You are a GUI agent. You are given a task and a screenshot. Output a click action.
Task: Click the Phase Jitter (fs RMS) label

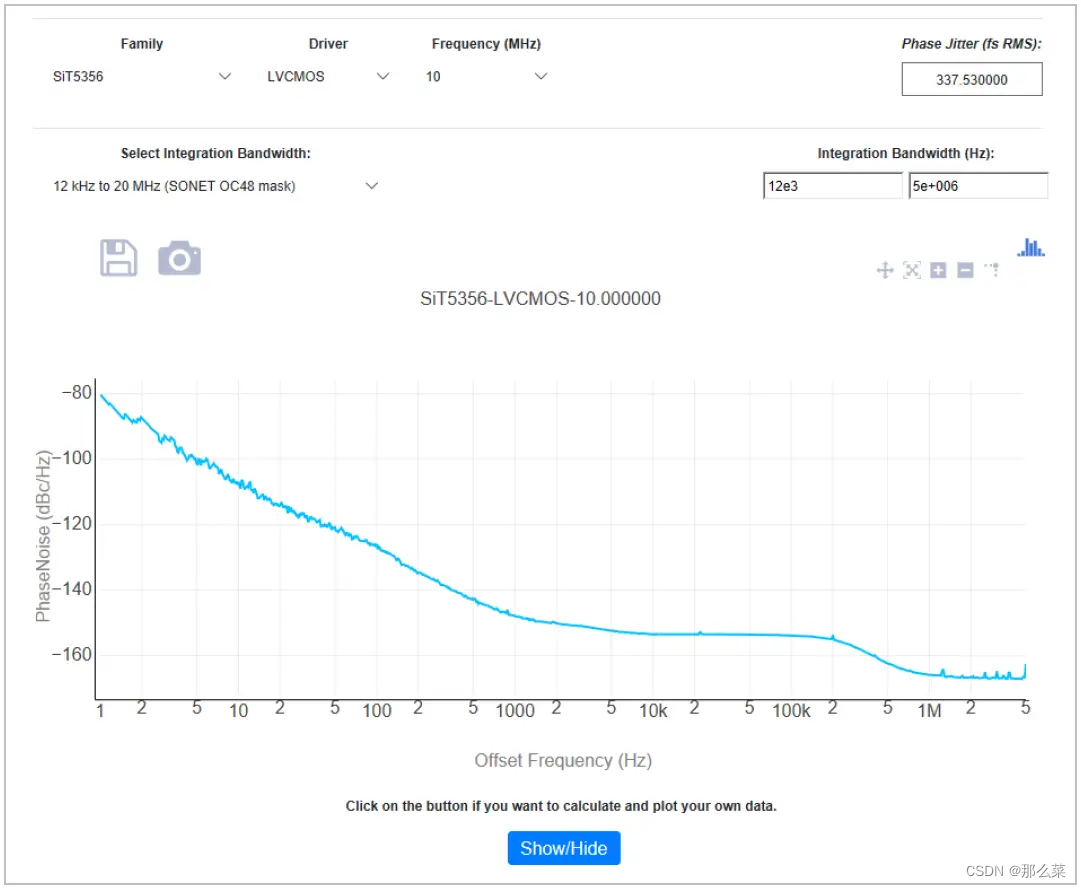click(x=971, y=44)
